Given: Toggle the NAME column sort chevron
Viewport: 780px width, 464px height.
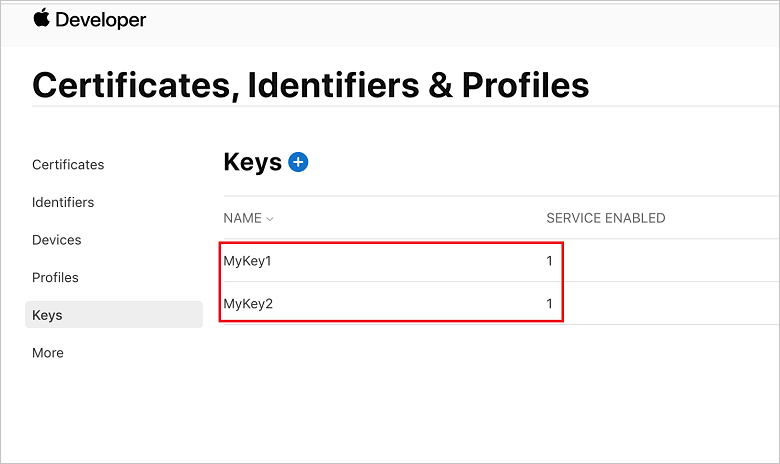Looking at the screenshot, I should (270, 219).
